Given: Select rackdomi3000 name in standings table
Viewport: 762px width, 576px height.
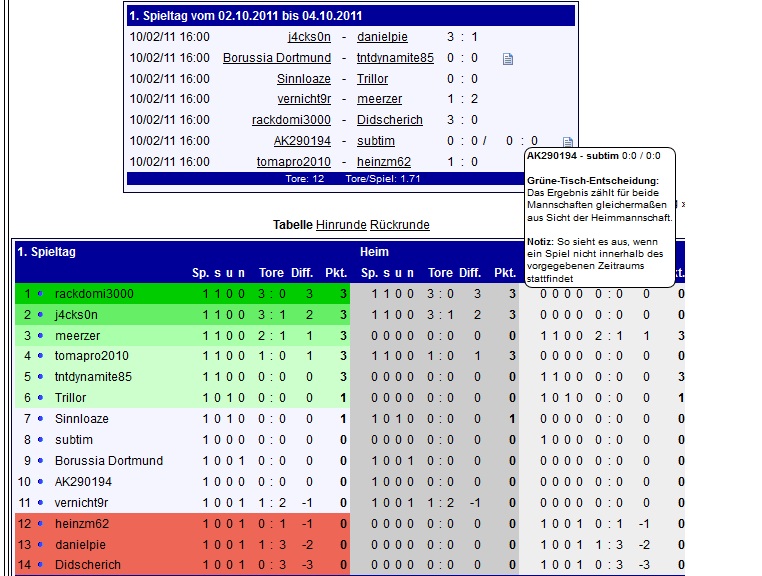Looking at the screenshot, I should tap(94, 294).
